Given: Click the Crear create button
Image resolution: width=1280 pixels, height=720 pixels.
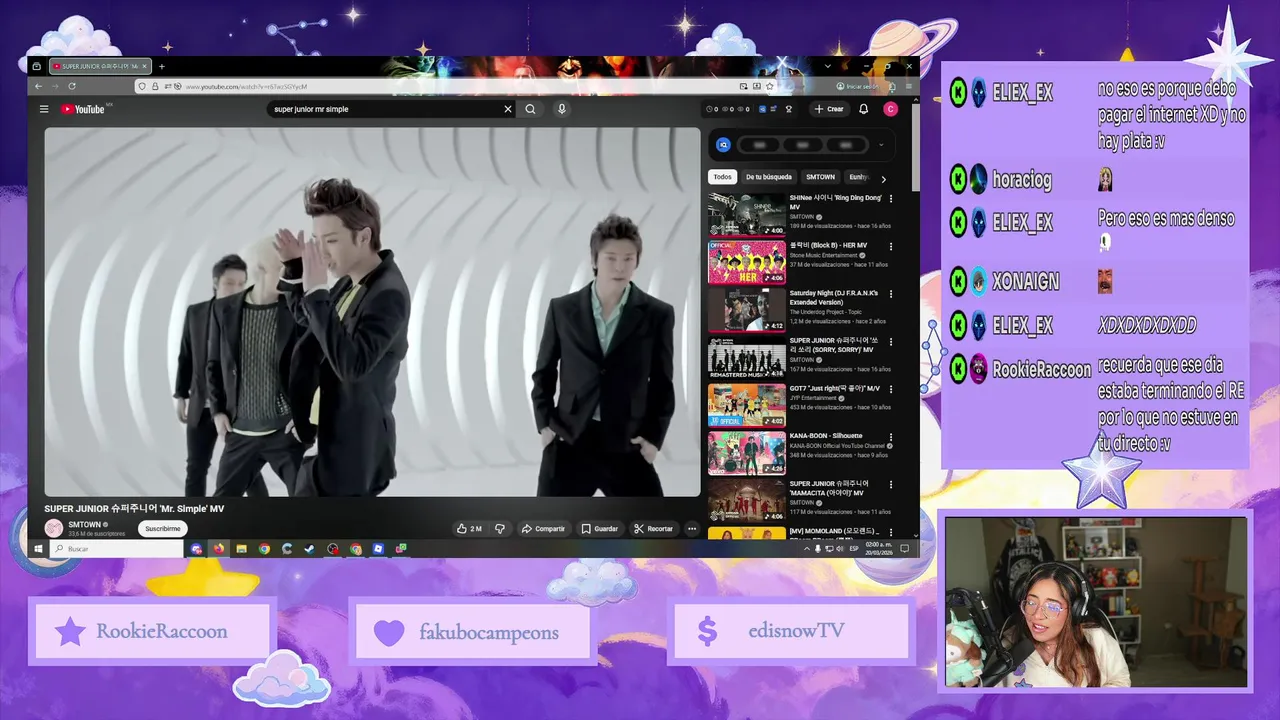Looking at the screenshot, I should pyautogui.click(x=829, y=109).
